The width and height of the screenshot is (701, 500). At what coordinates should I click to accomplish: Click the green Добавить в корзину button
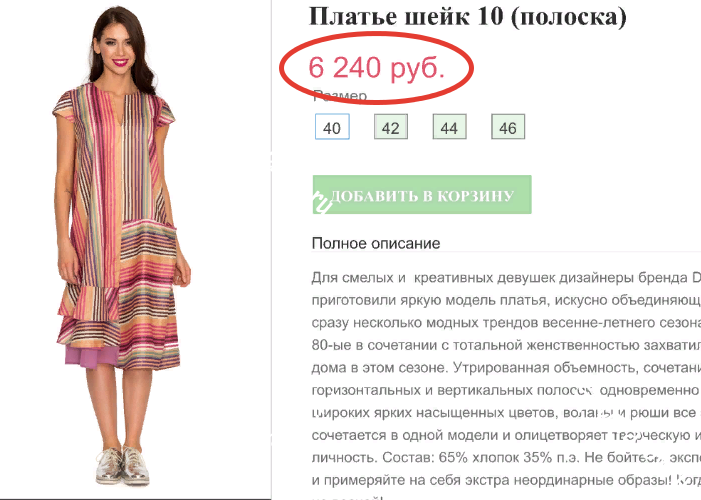422,195
